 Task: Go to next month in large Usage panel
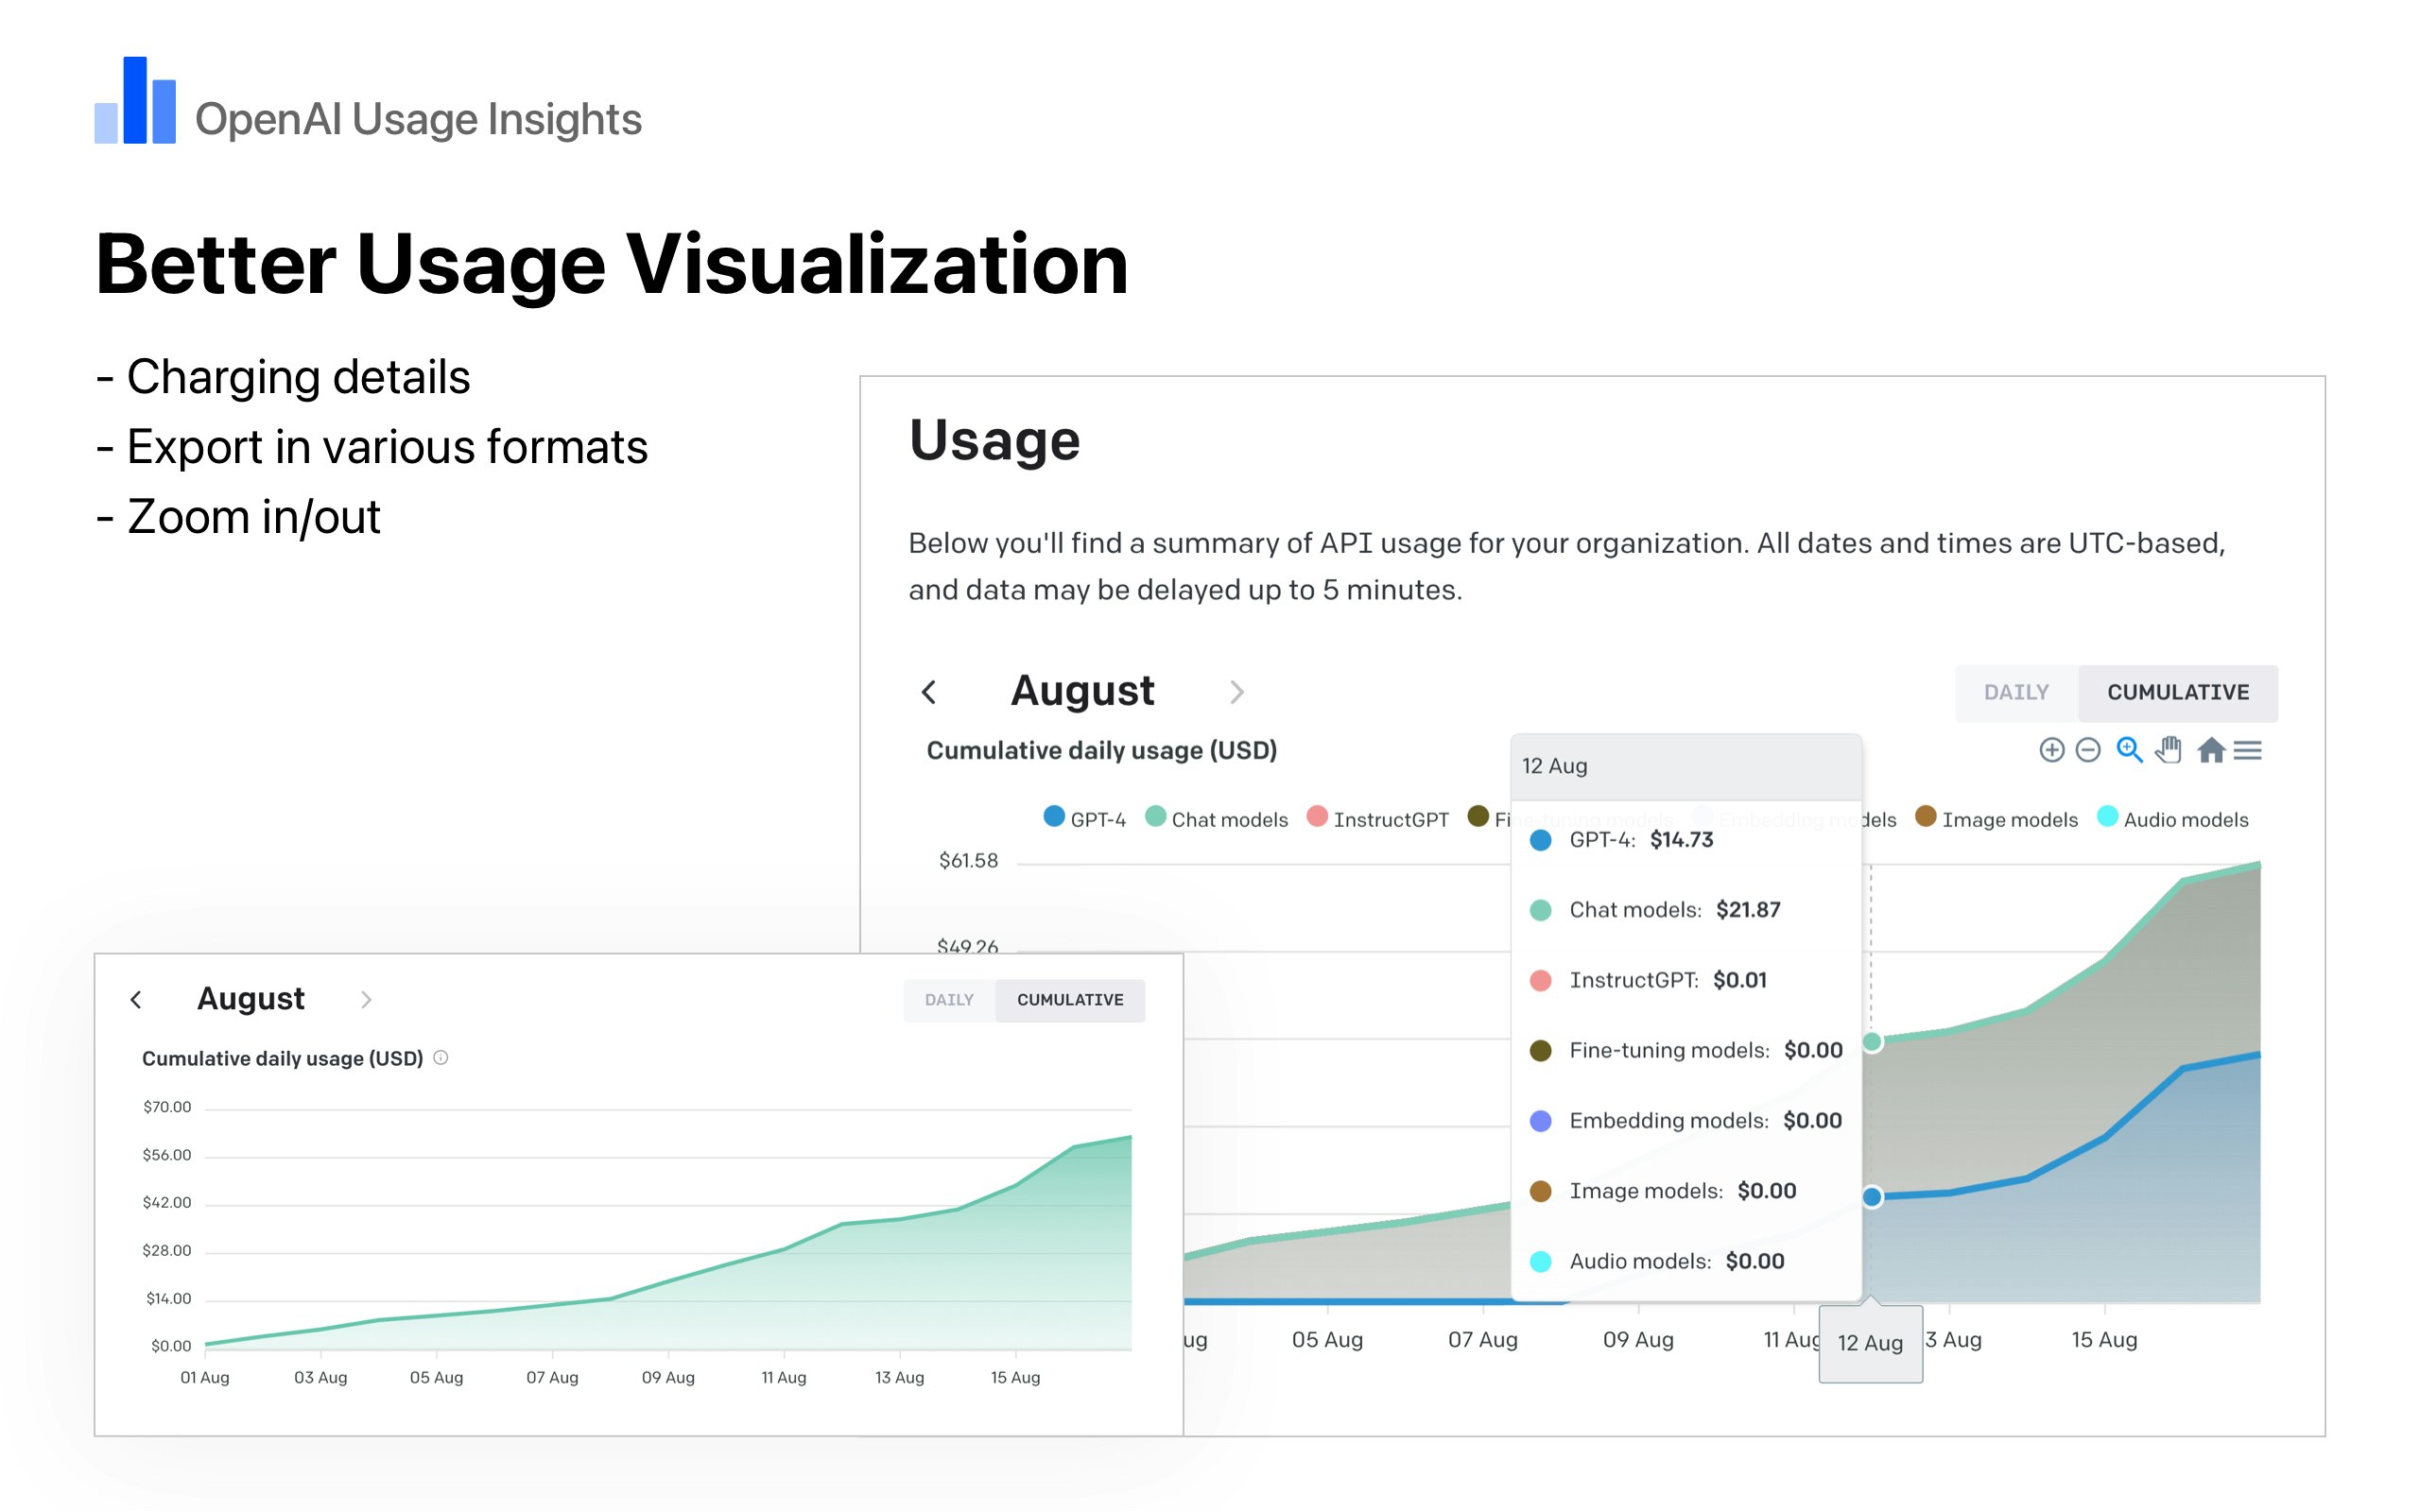pyautogui.click(x=1237, y=692)
